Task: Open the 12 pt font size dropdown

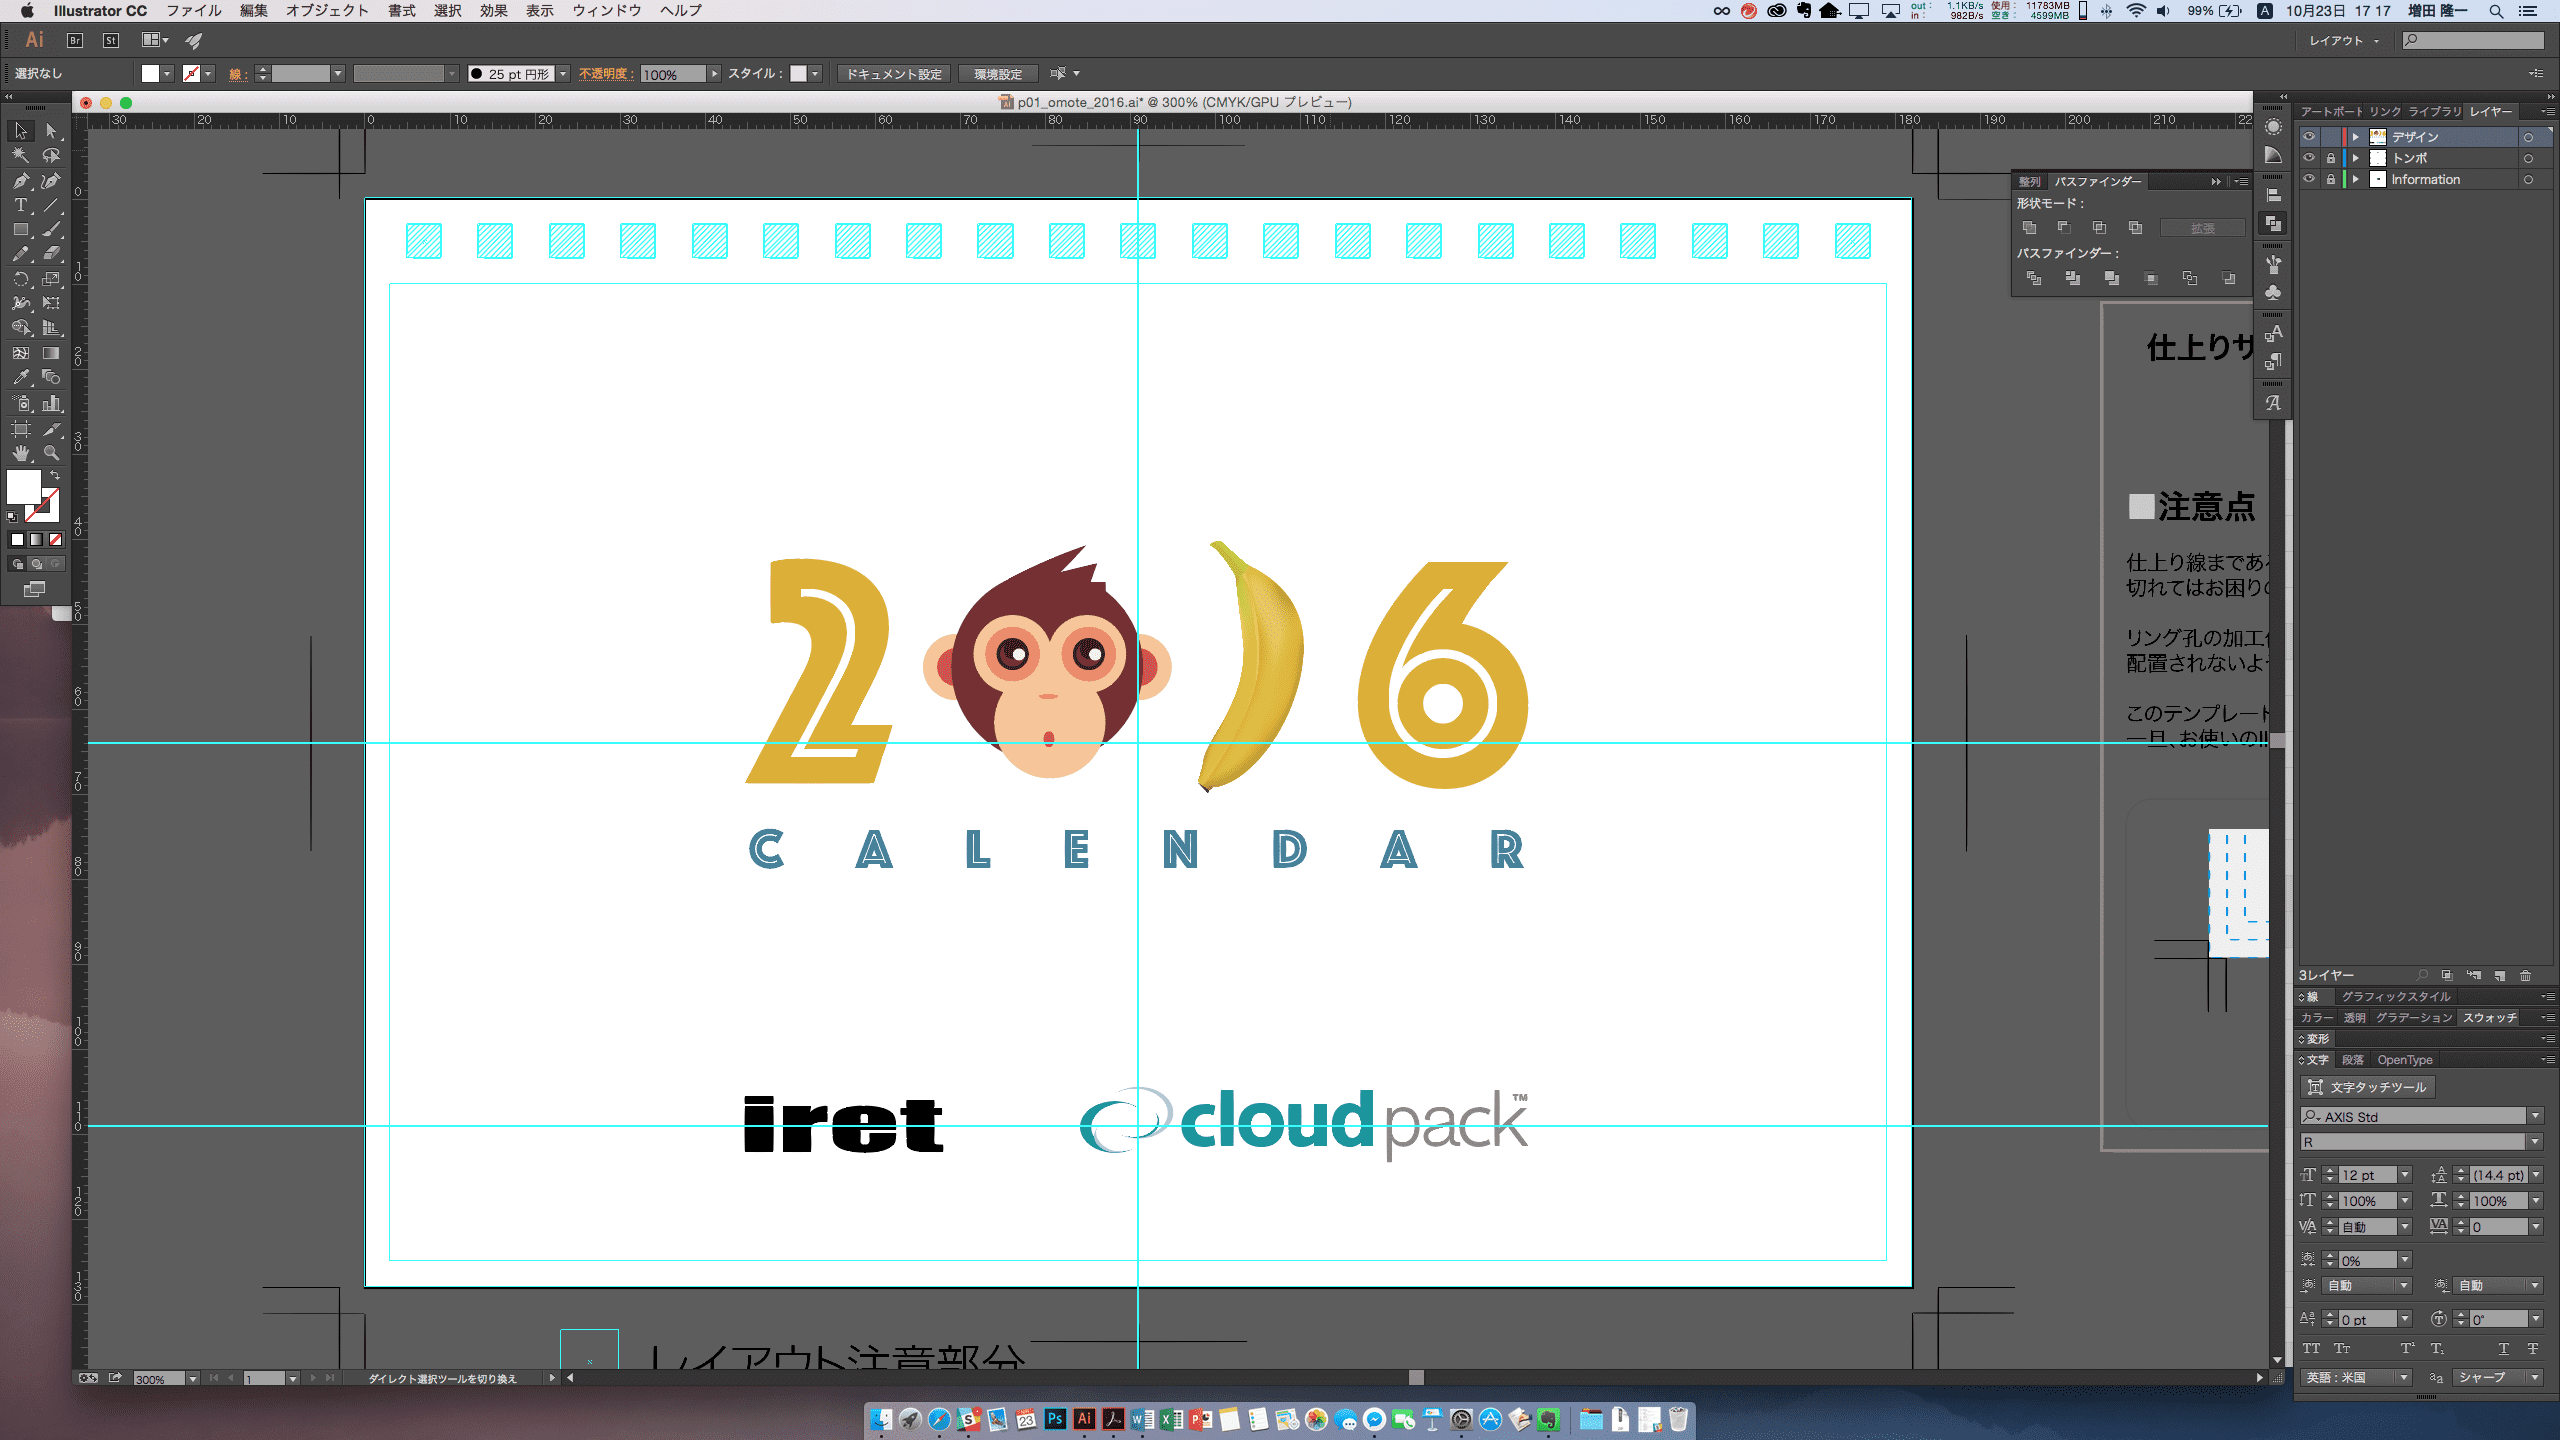Action: pyautogui.click(x=2405, y=1175)
